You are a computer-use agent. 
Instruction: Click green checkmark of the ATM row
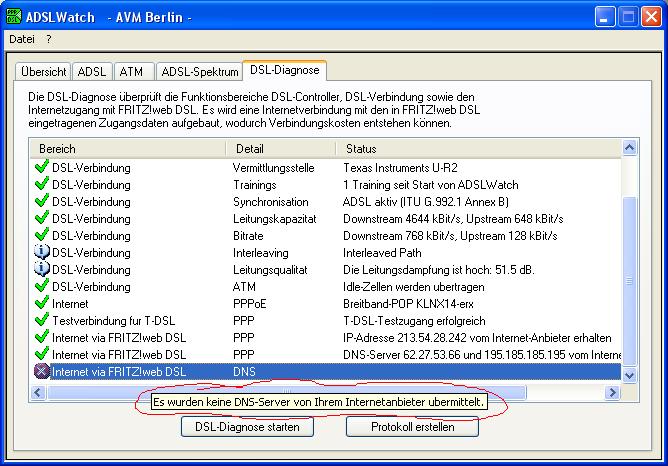(x=41, y=286)
